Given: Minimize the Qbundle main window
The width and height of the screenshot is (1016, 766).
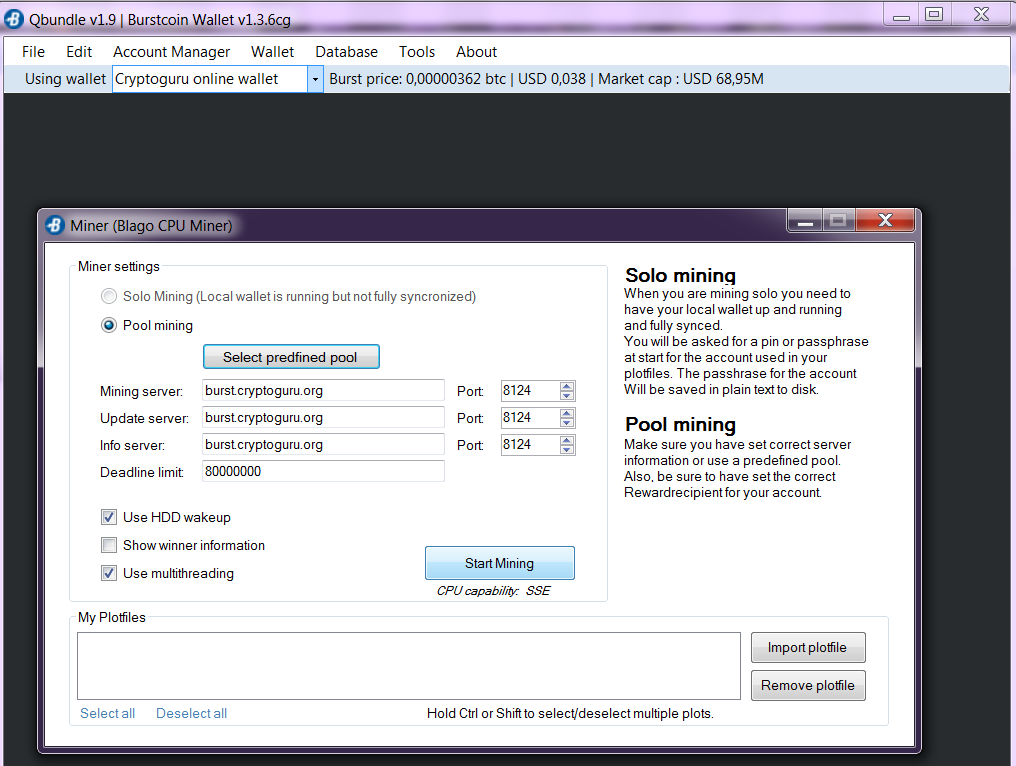Looking at the screenshot, I should click(901, 16).
